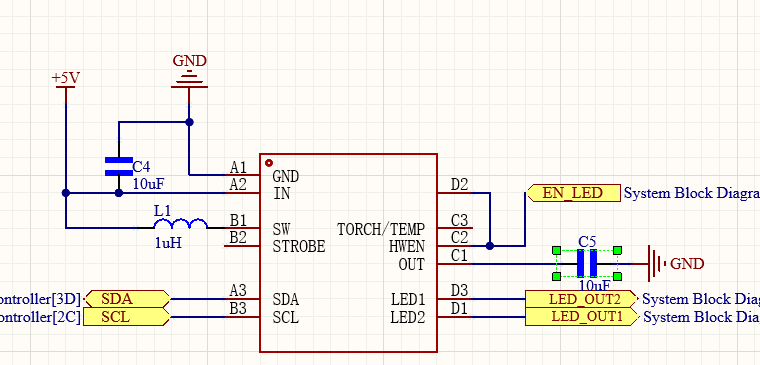Select the C4 capacitor symbol
The width and height of the screenshot is (760, 365).
click(x=119, y=167)
